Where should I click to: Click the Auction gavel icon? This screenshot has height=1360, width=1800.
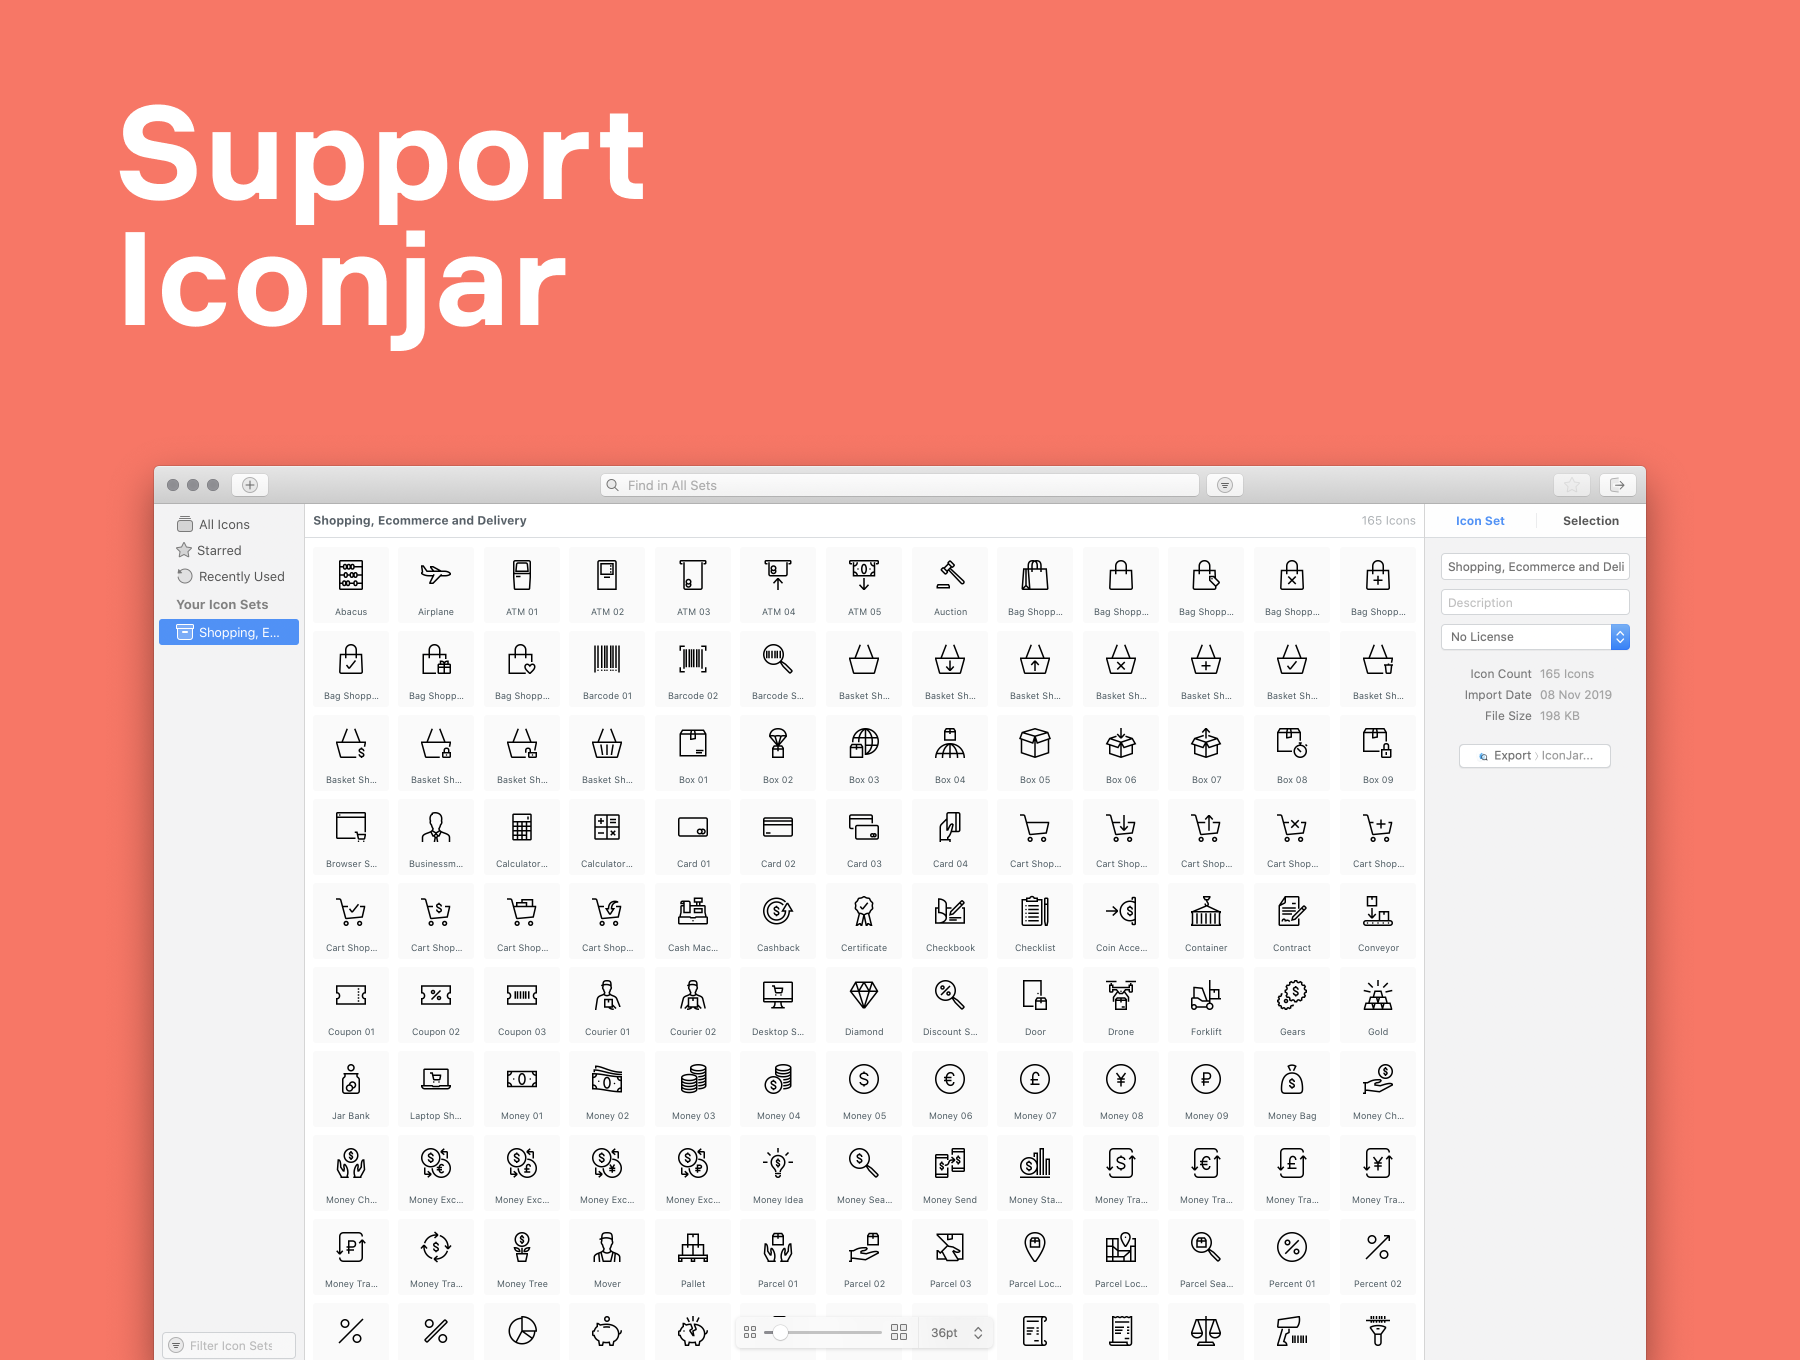(x=950, y=577)
